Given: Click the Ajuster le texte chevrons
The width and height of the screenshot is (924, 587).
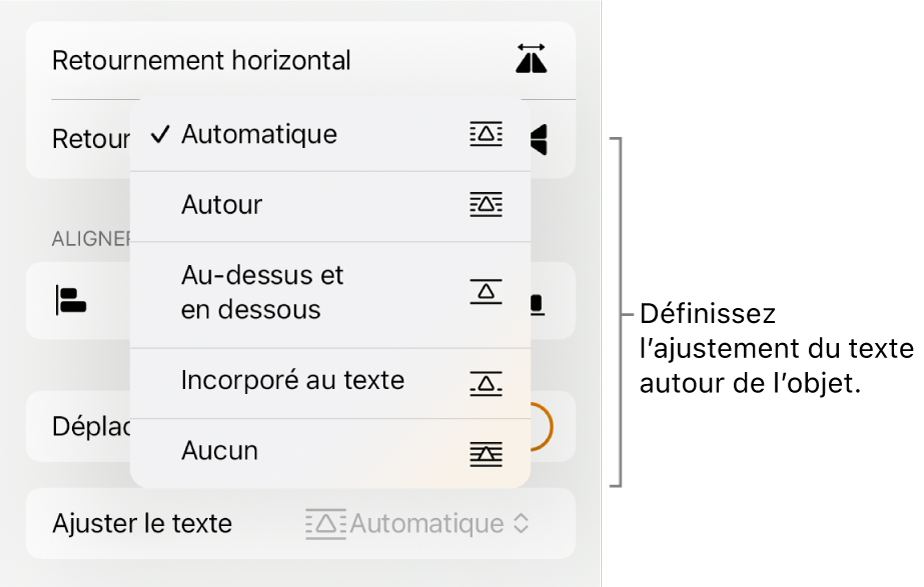Looking at the screenshot, I should [x=520, y=523].
